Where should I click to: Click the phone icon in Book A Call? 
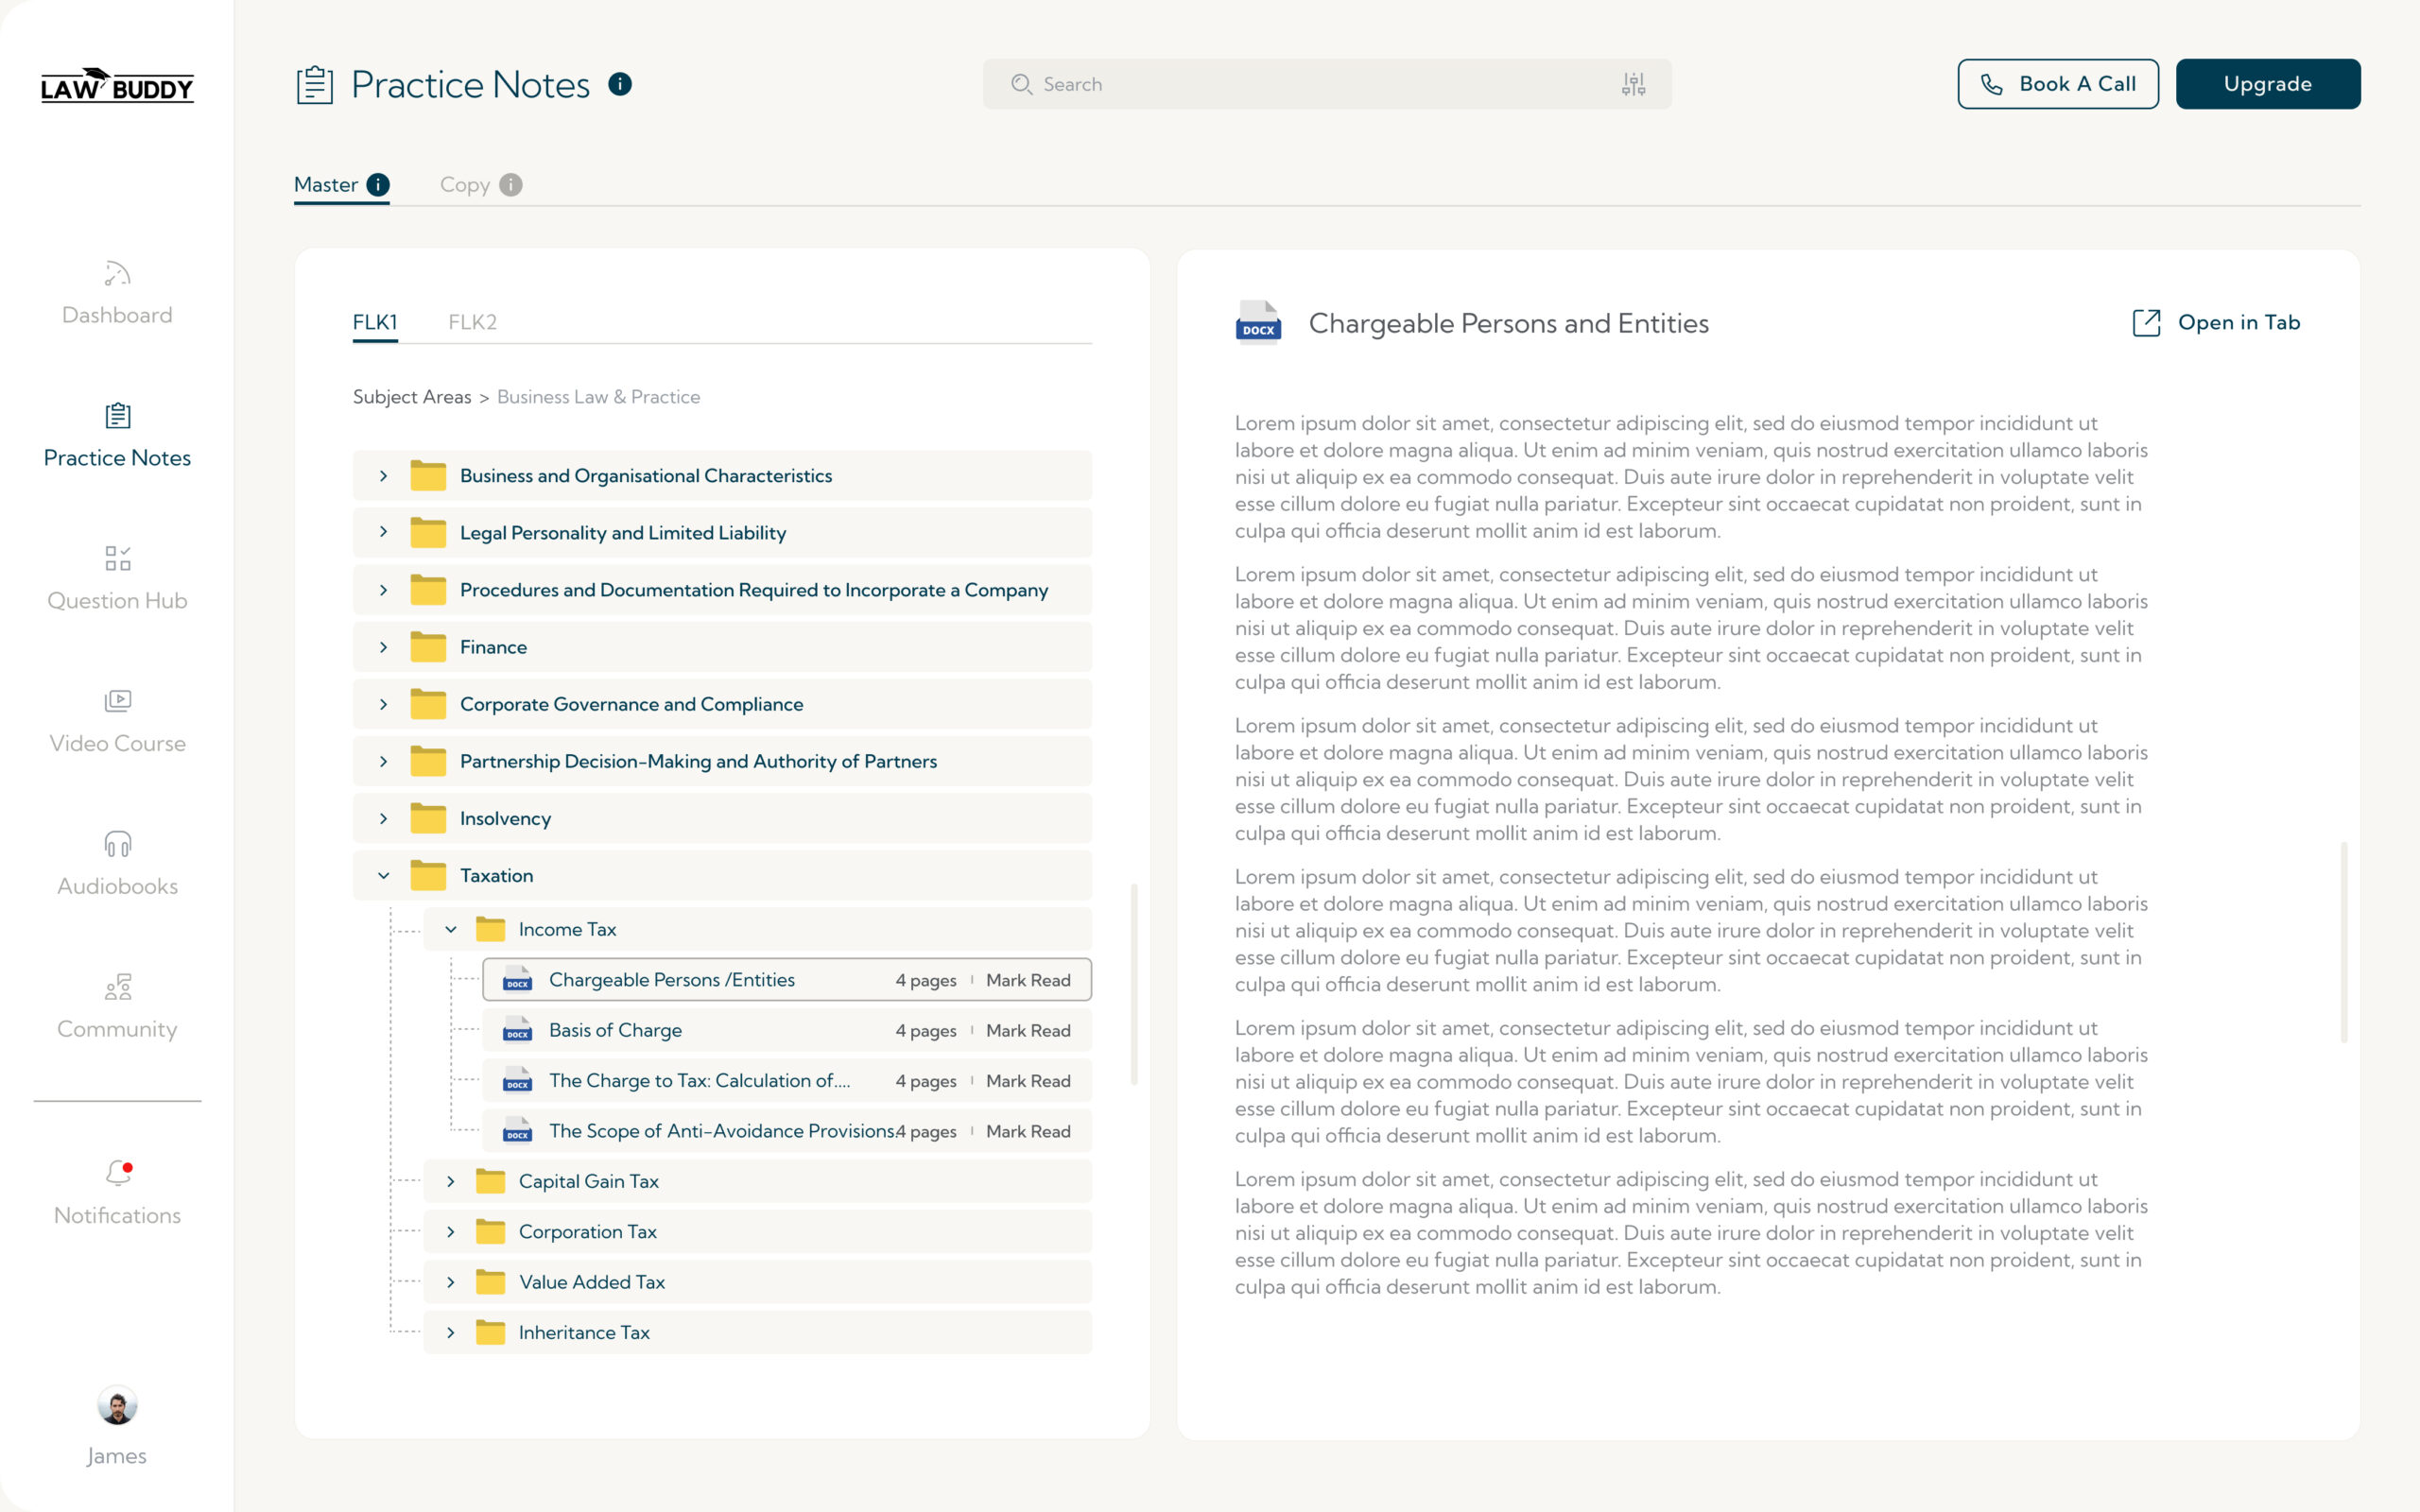(1991, 84)
